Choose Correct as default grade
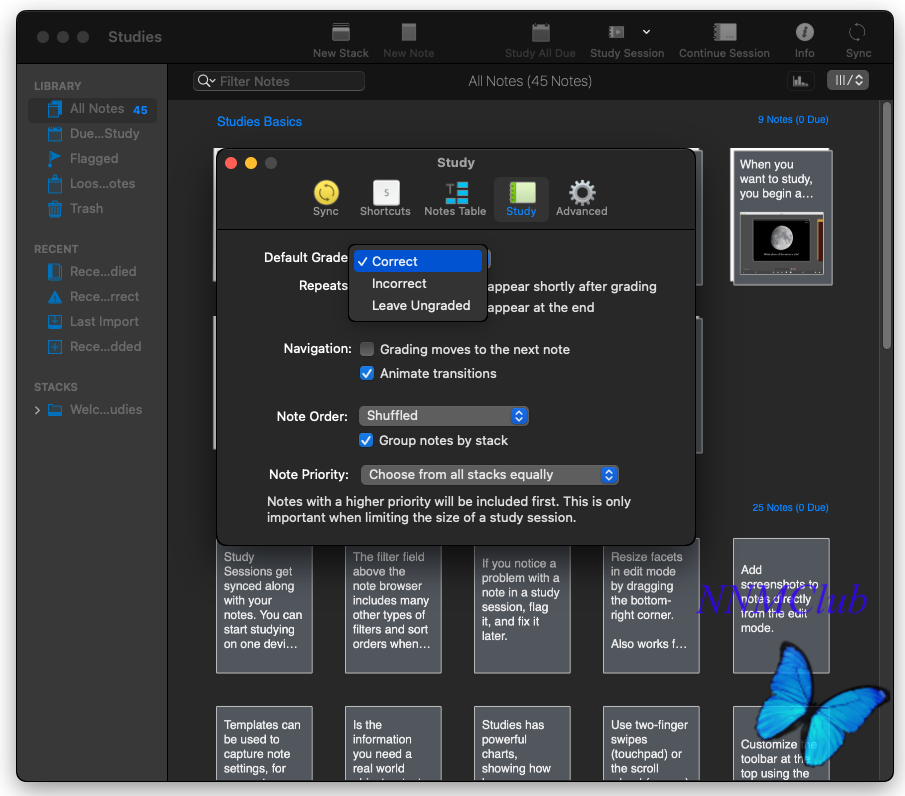 tap(418, 261)
